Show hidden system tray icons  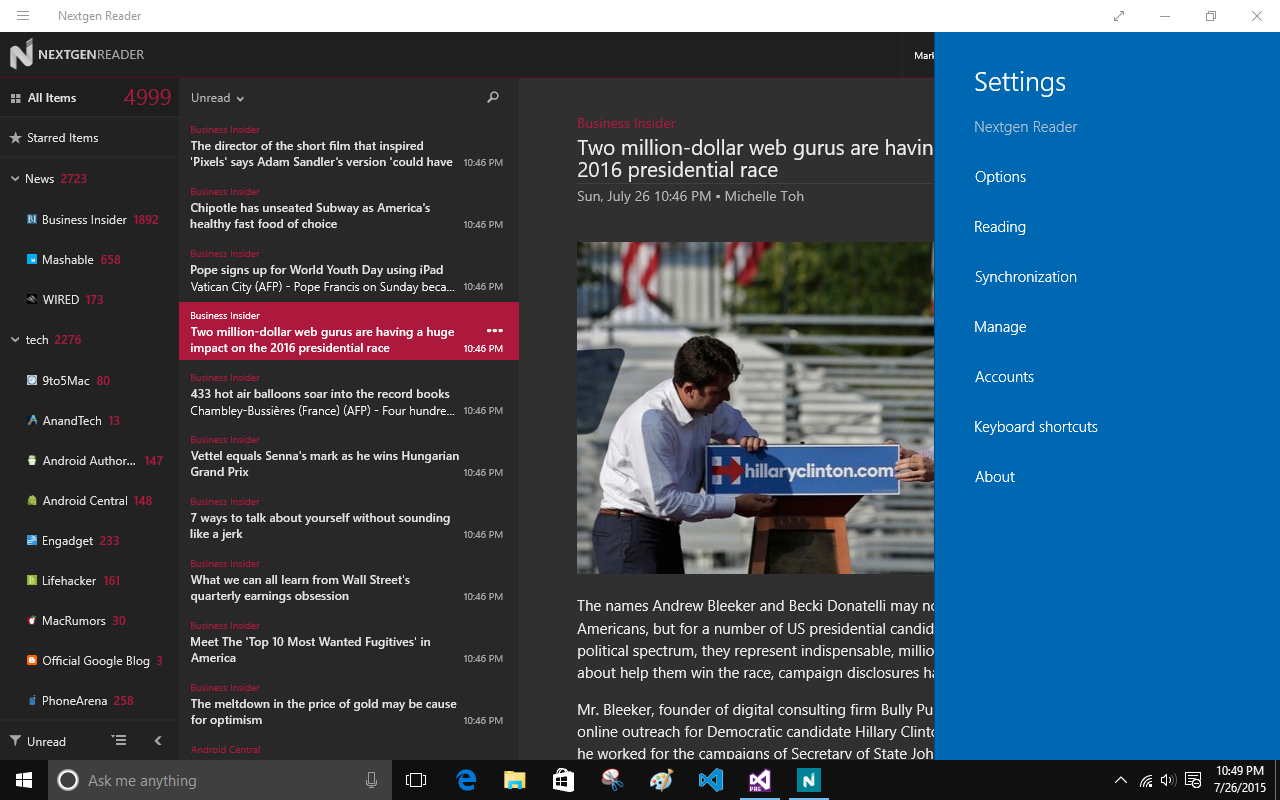pos(1121,780)
